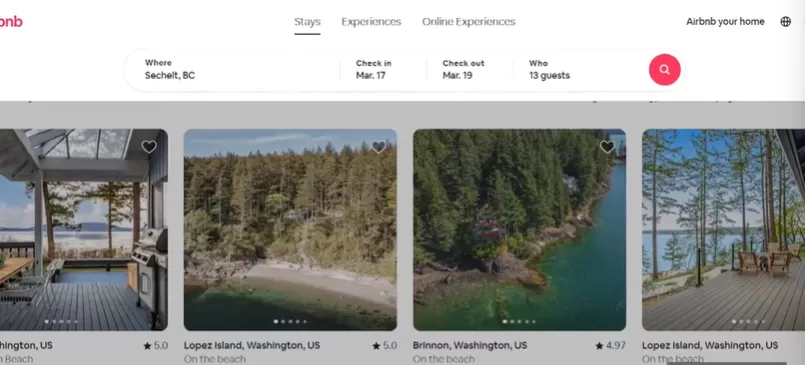Open the Check in date Mar. 17 picker
Image resolution: width=805 pixels, height=365 pixels.
(383, 70)
